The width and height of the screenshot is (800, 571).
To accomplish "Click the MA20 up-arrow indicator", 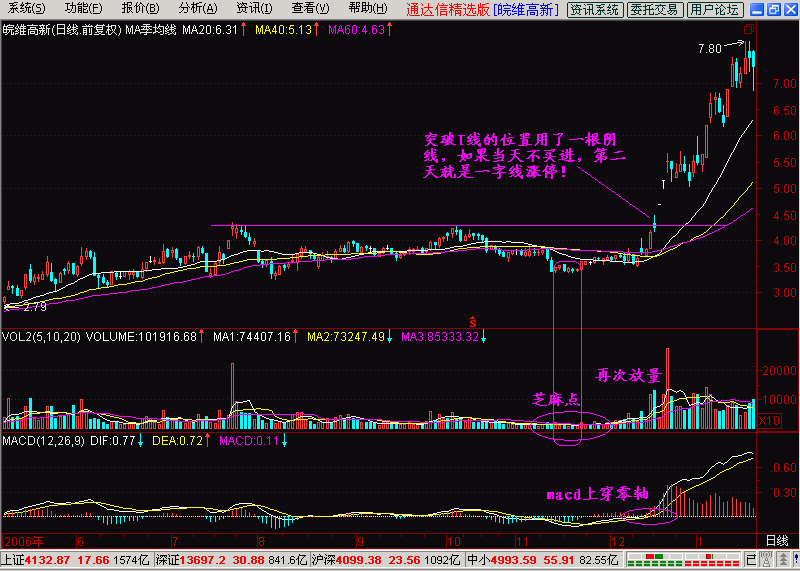I will (x=243, y=30).
